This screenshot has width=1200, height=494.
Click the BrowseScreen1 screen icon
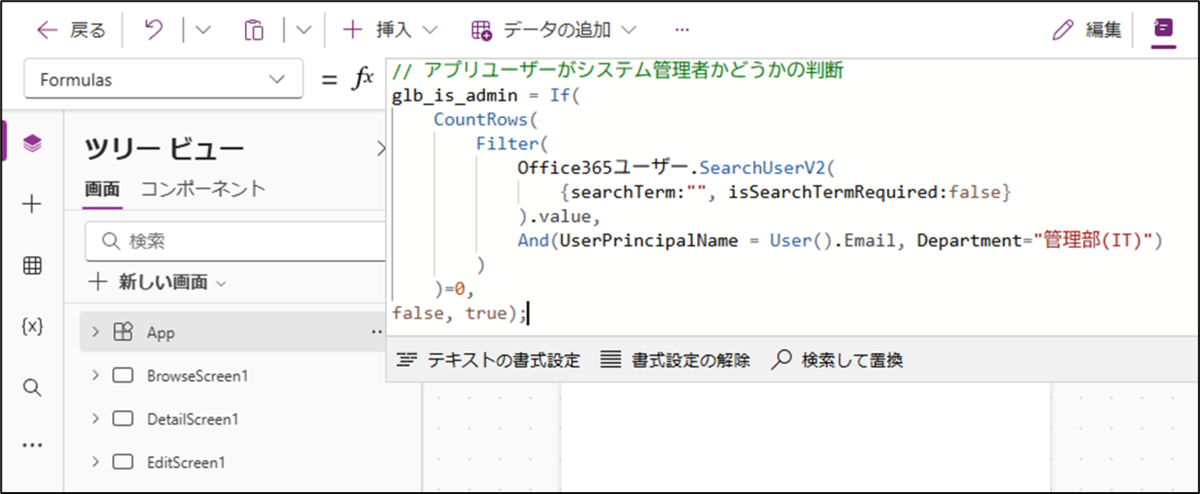(123, 376)
